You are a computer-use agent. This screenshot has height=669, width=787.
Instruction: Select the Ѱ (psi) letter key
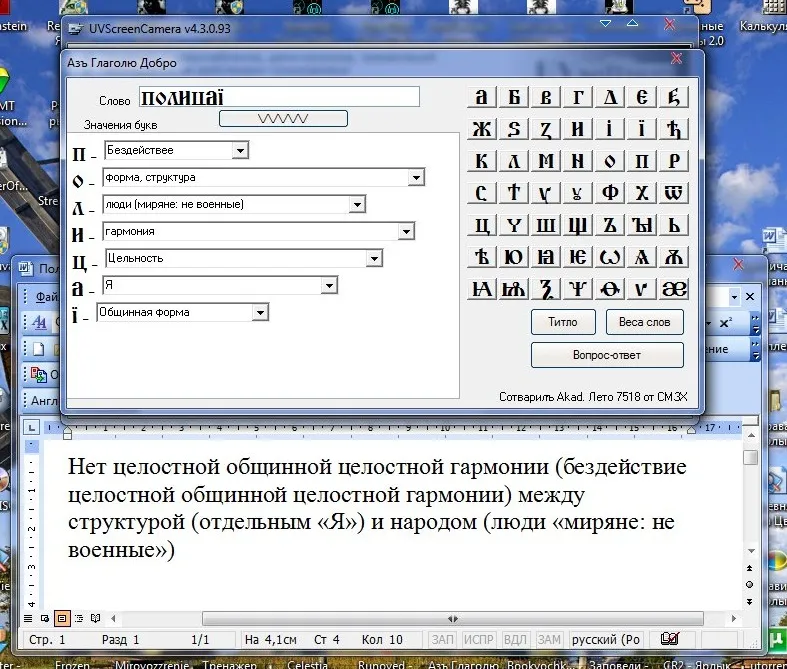578,289
